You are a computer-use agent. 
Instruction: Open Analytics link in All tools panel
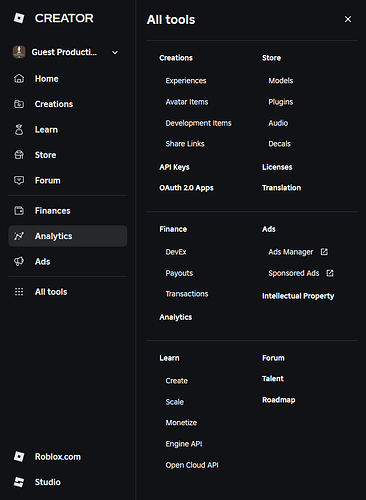click(175, 317)
